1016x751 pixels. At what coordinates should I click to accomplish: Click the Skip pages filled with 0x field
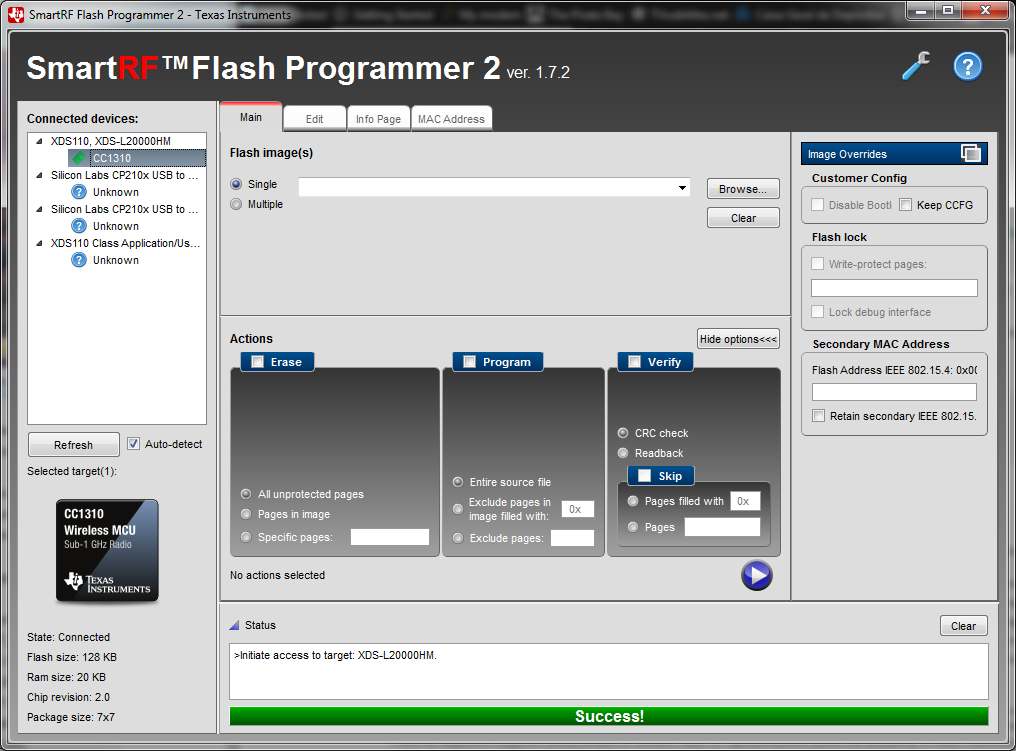point(745,501)
